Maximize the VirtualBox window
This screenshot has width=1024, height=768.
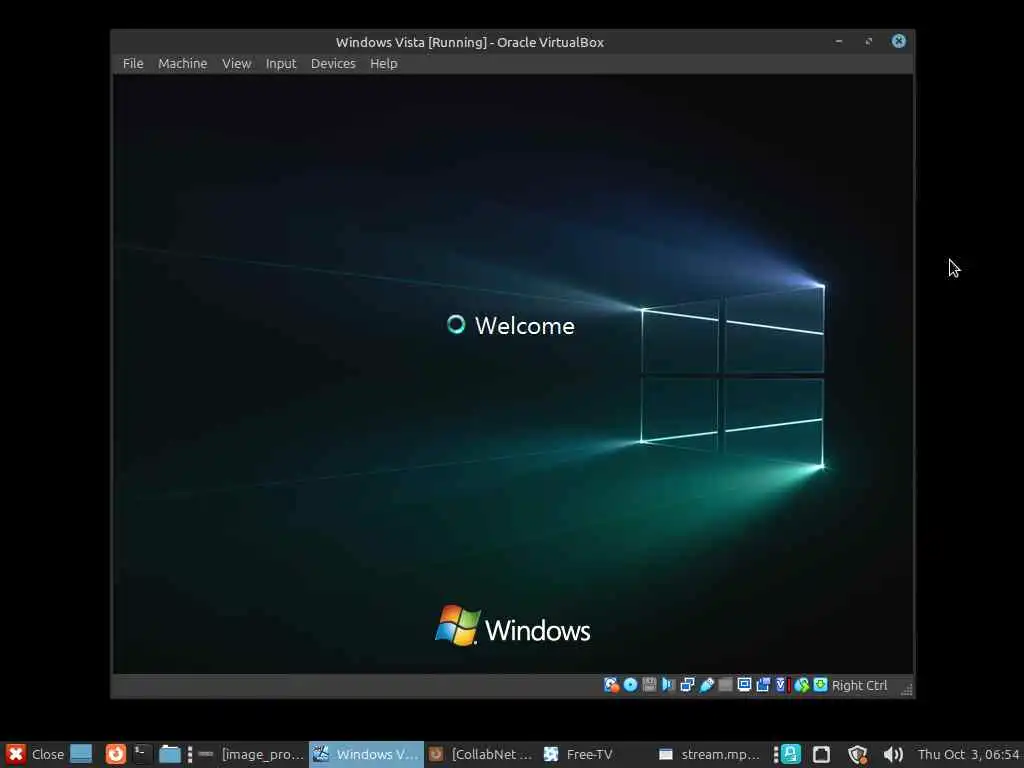coord(869,41)
